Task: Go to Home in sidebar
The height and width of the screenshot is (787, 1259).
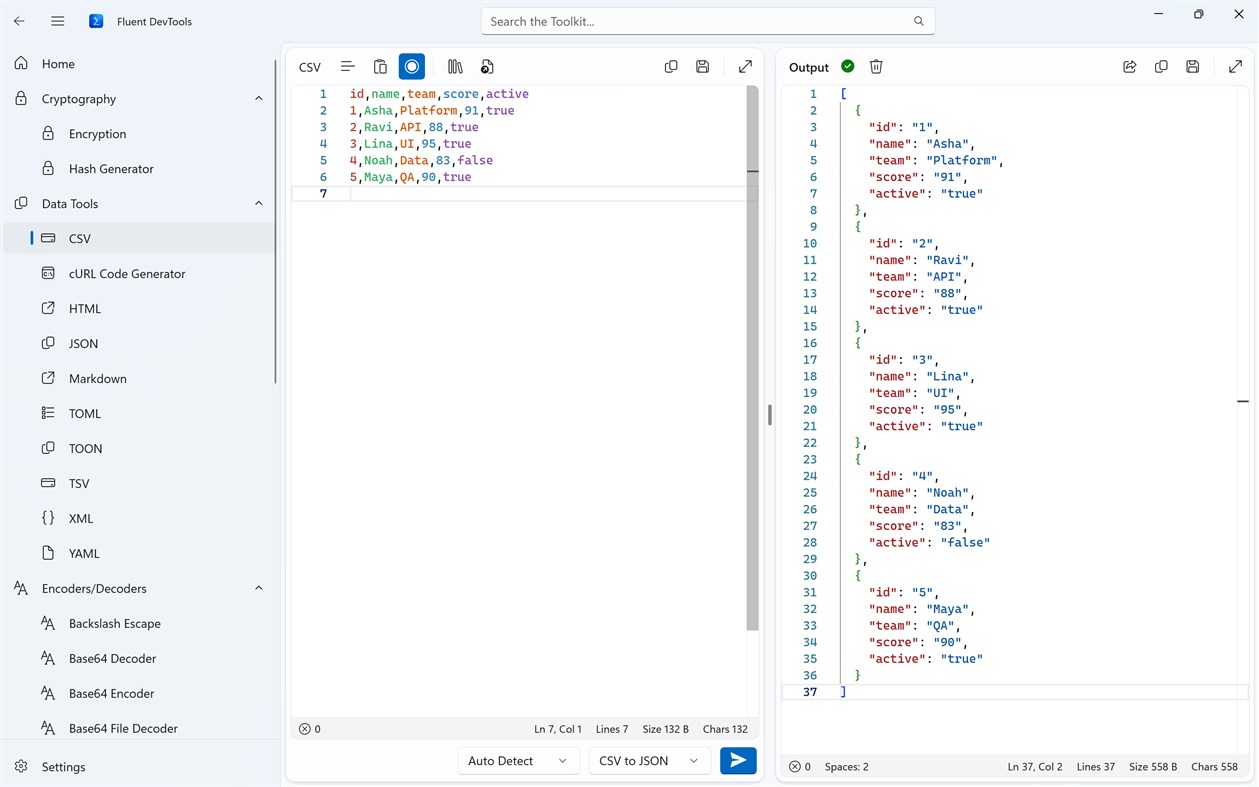Action: [140, 64]
